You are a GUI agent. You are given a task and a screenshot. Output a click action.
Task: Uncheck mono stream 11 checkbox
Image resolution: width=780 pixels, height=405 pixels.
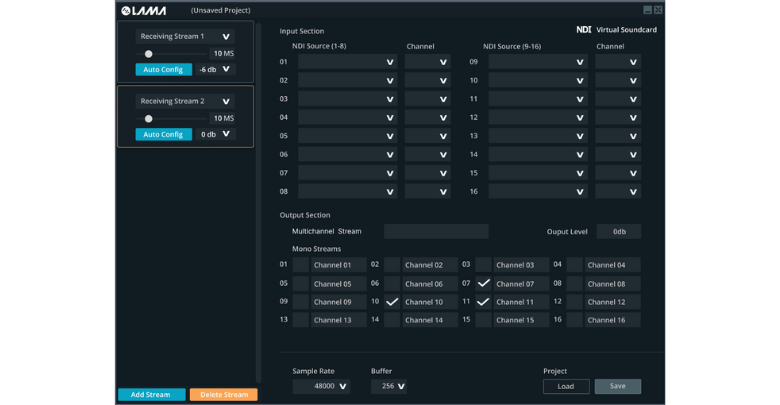(483, 302)
